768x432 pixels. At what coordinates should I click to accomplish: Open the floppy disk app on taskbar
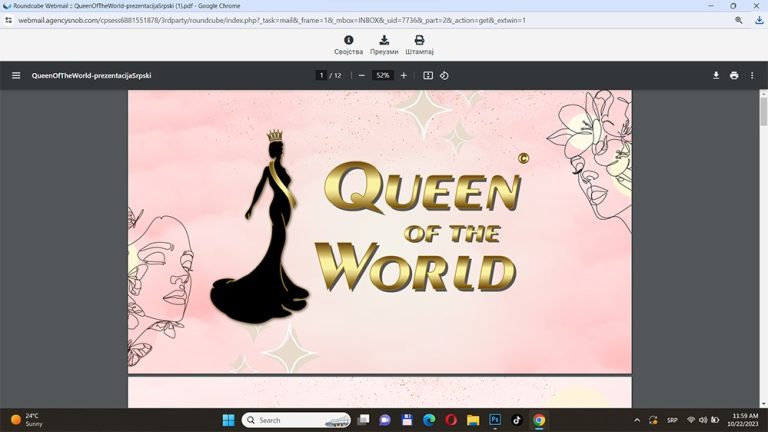[x=407, y=420]
